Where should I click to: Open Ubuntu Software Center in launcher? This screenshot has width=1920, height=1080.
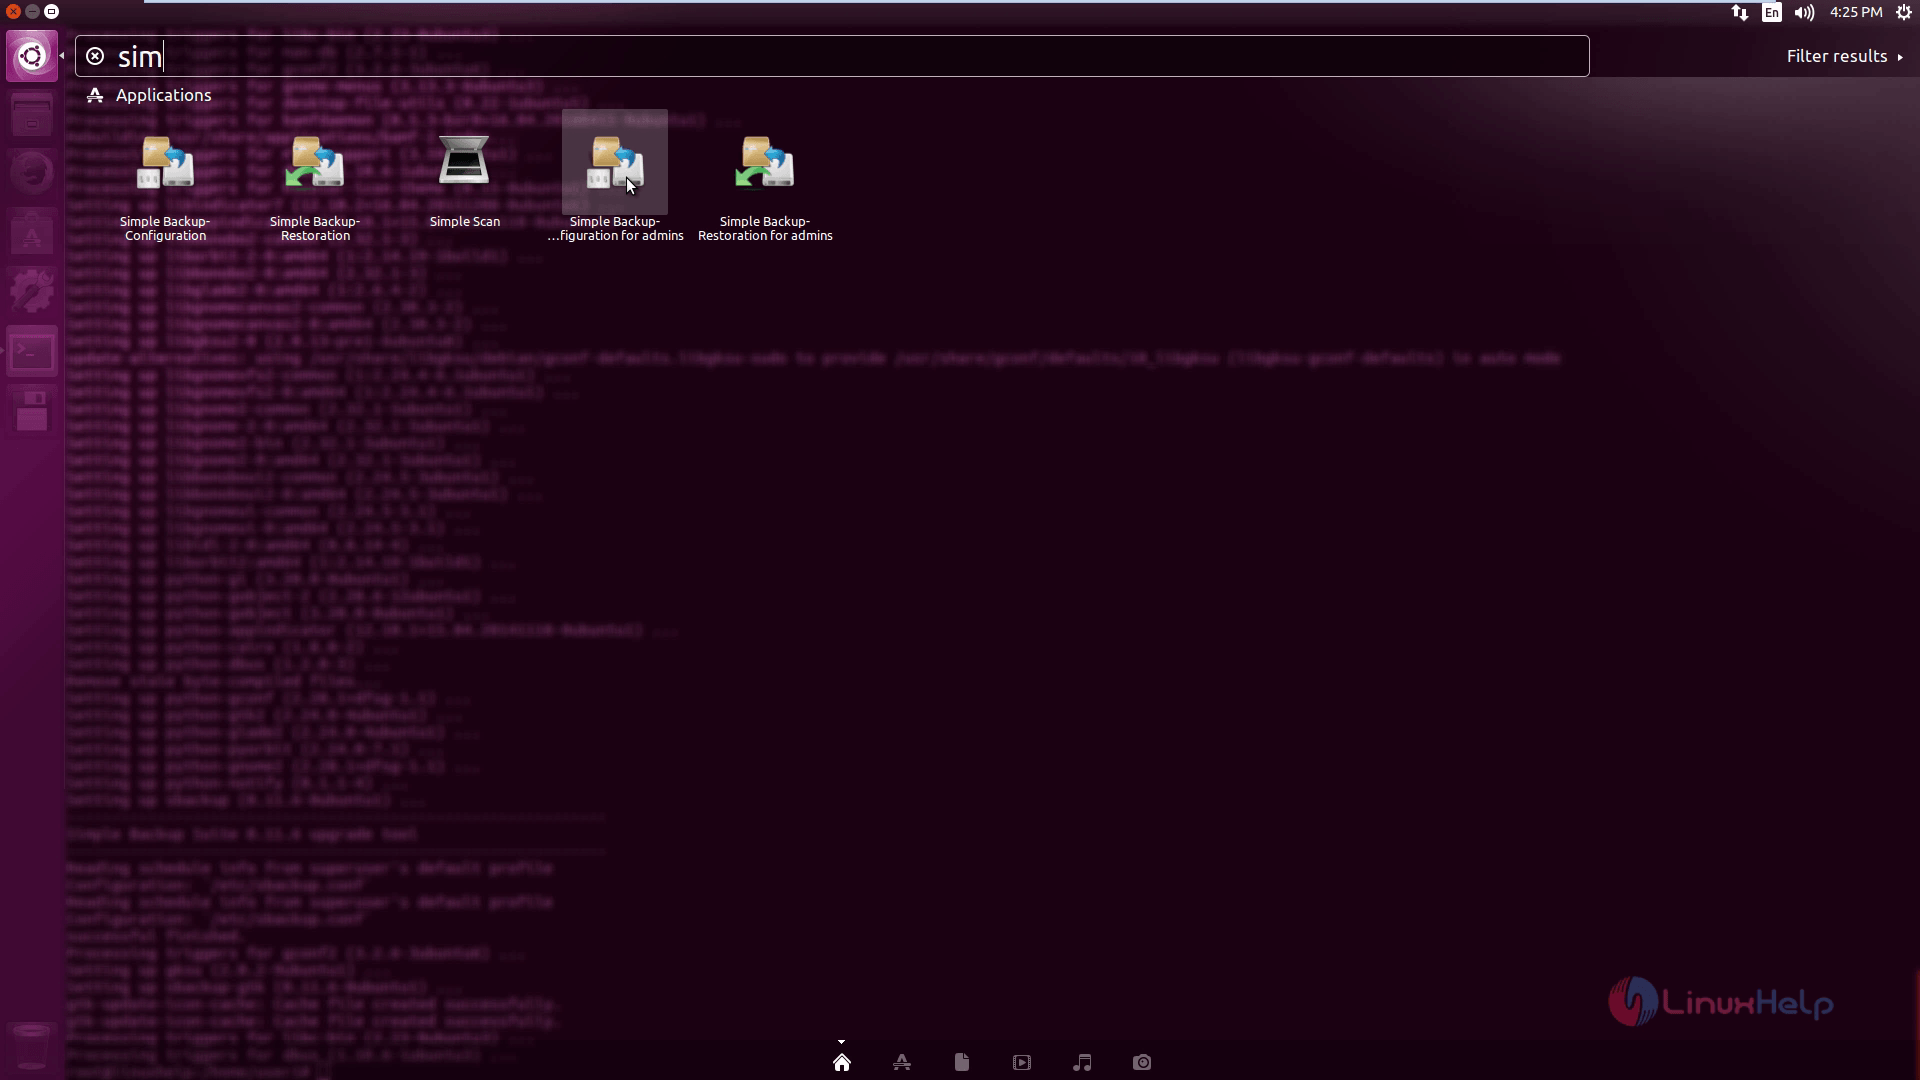[32, 232]
